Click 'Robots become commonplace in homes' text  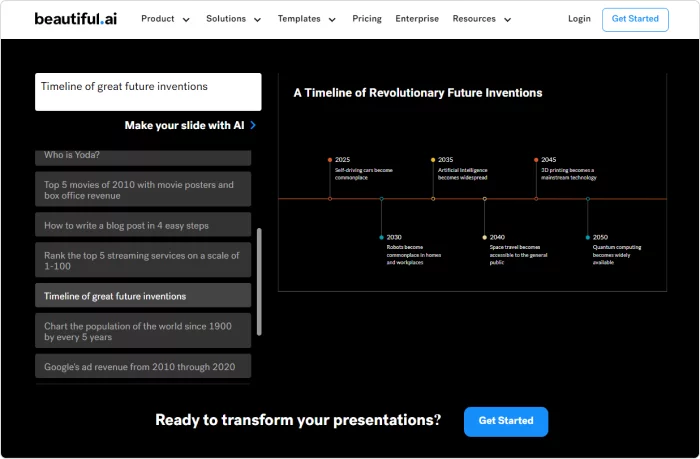coord(414,255)
